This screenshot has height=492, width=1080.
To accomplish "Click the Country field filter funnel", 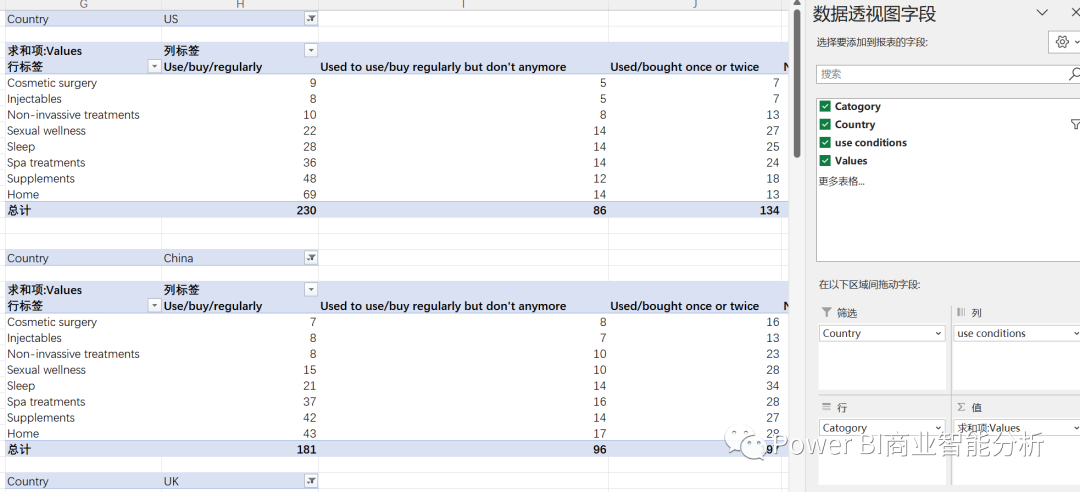I will coord(1075,124).
